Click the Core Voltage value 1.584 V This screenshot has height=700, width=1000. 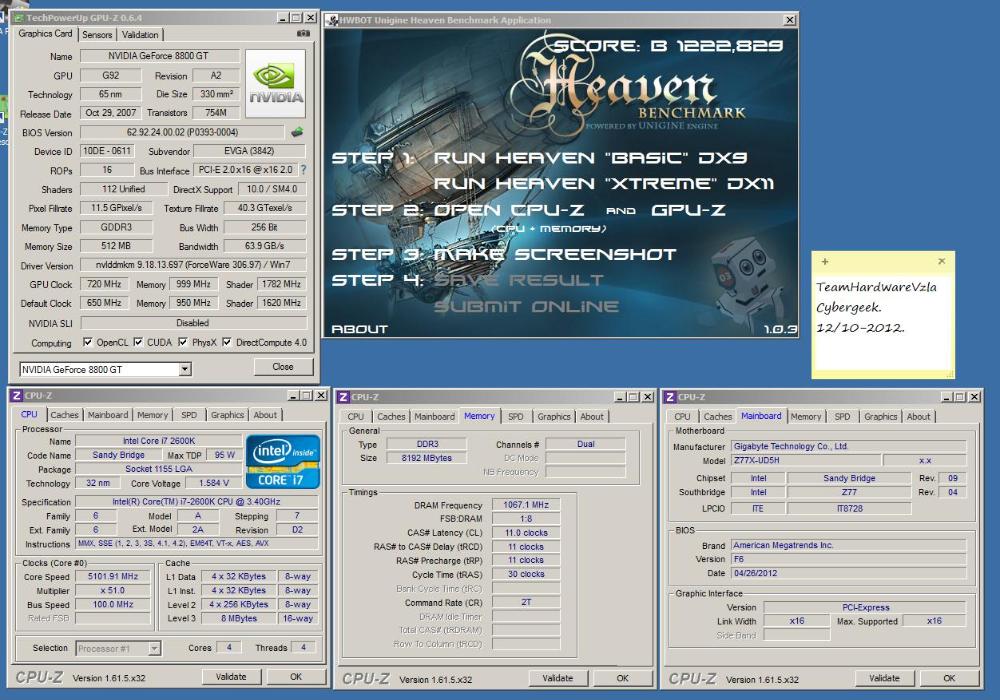[x=214, y=483]
